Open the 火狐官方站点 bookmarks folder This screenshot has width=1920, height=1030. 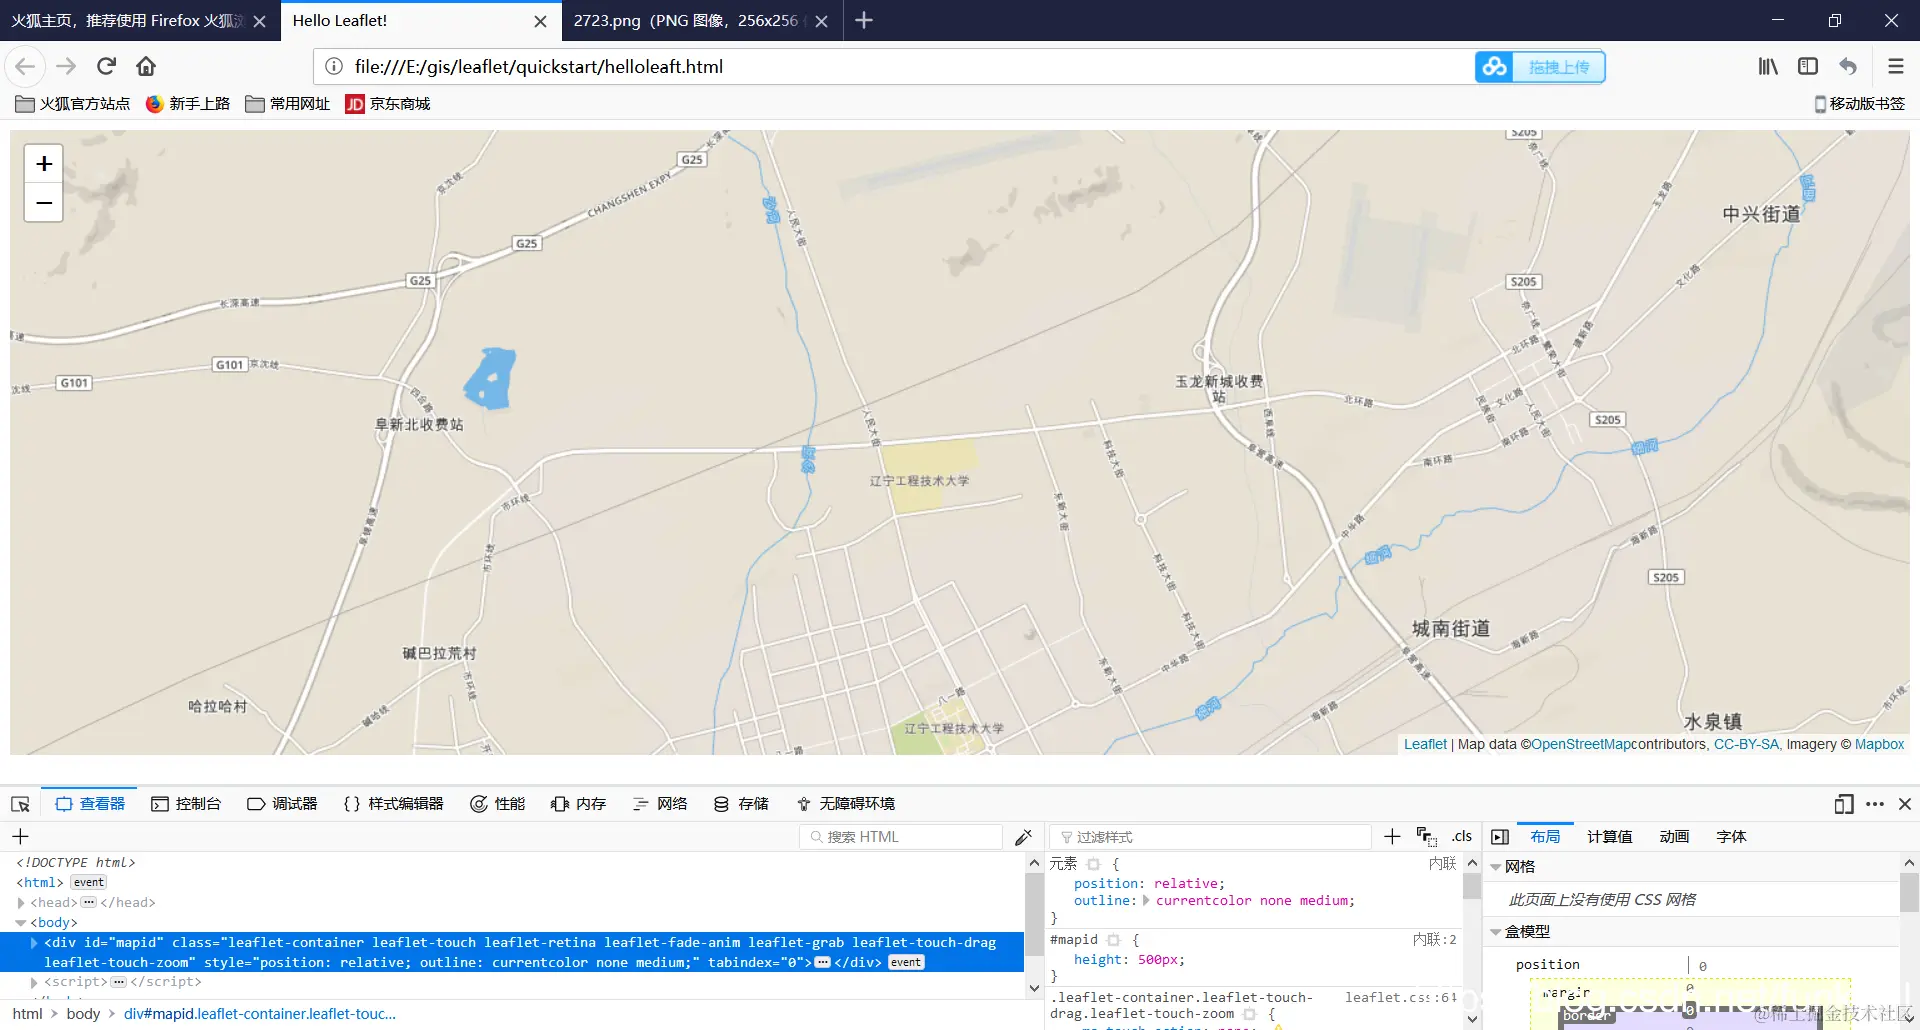pyautogui.click(x=73, y=104)
